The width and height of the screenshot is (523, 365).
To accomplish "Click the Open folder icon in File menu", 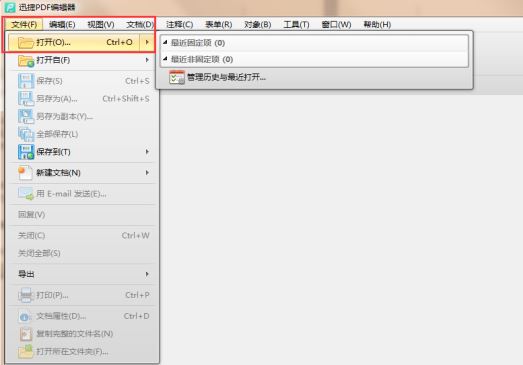I will coord(26,43).
